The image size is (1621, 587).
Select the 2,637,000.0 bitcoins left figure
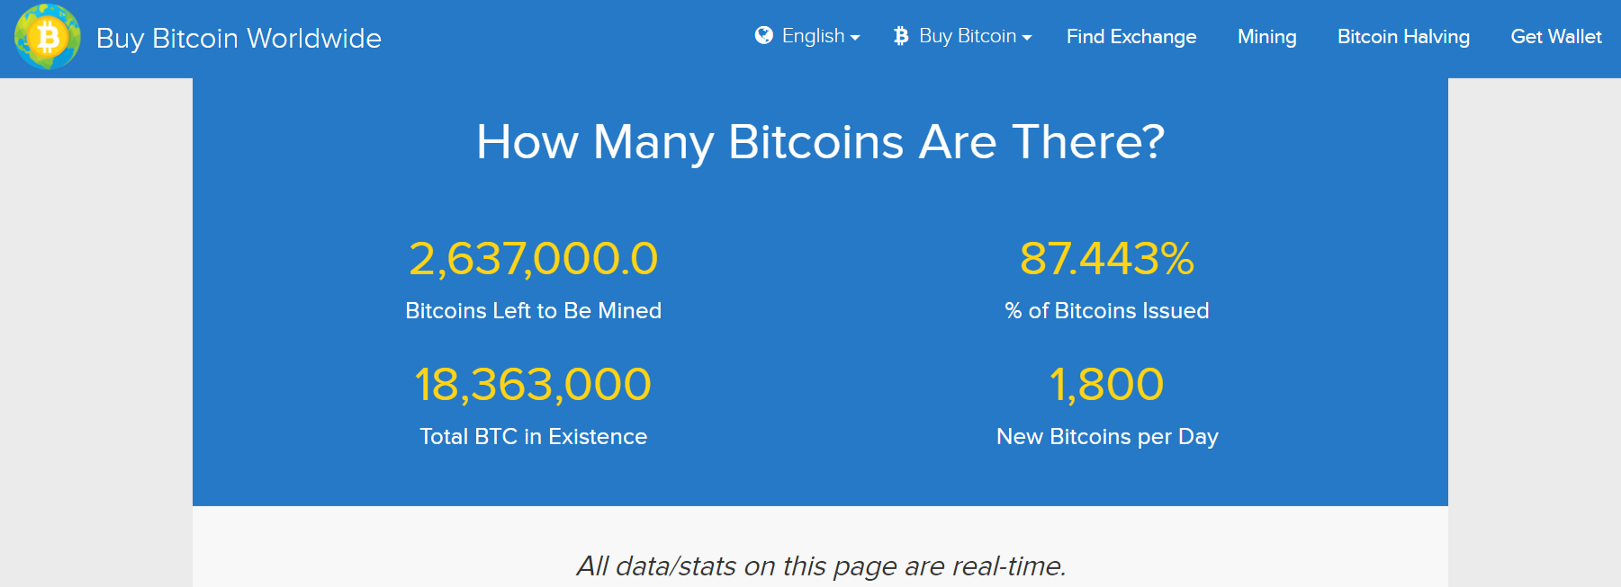534,259
